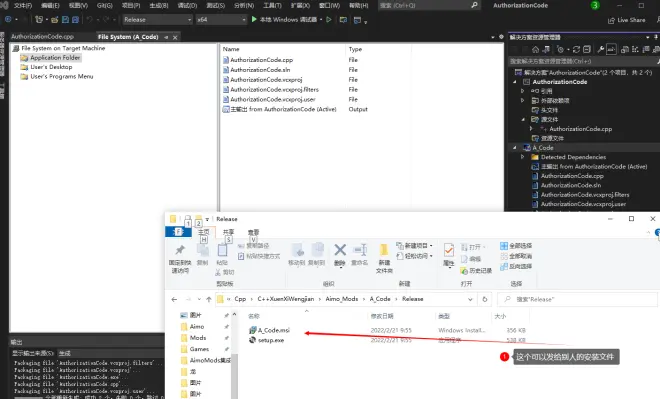
Task: Open properties wrench icon in Solution Explorer
Action: point(601,50)
